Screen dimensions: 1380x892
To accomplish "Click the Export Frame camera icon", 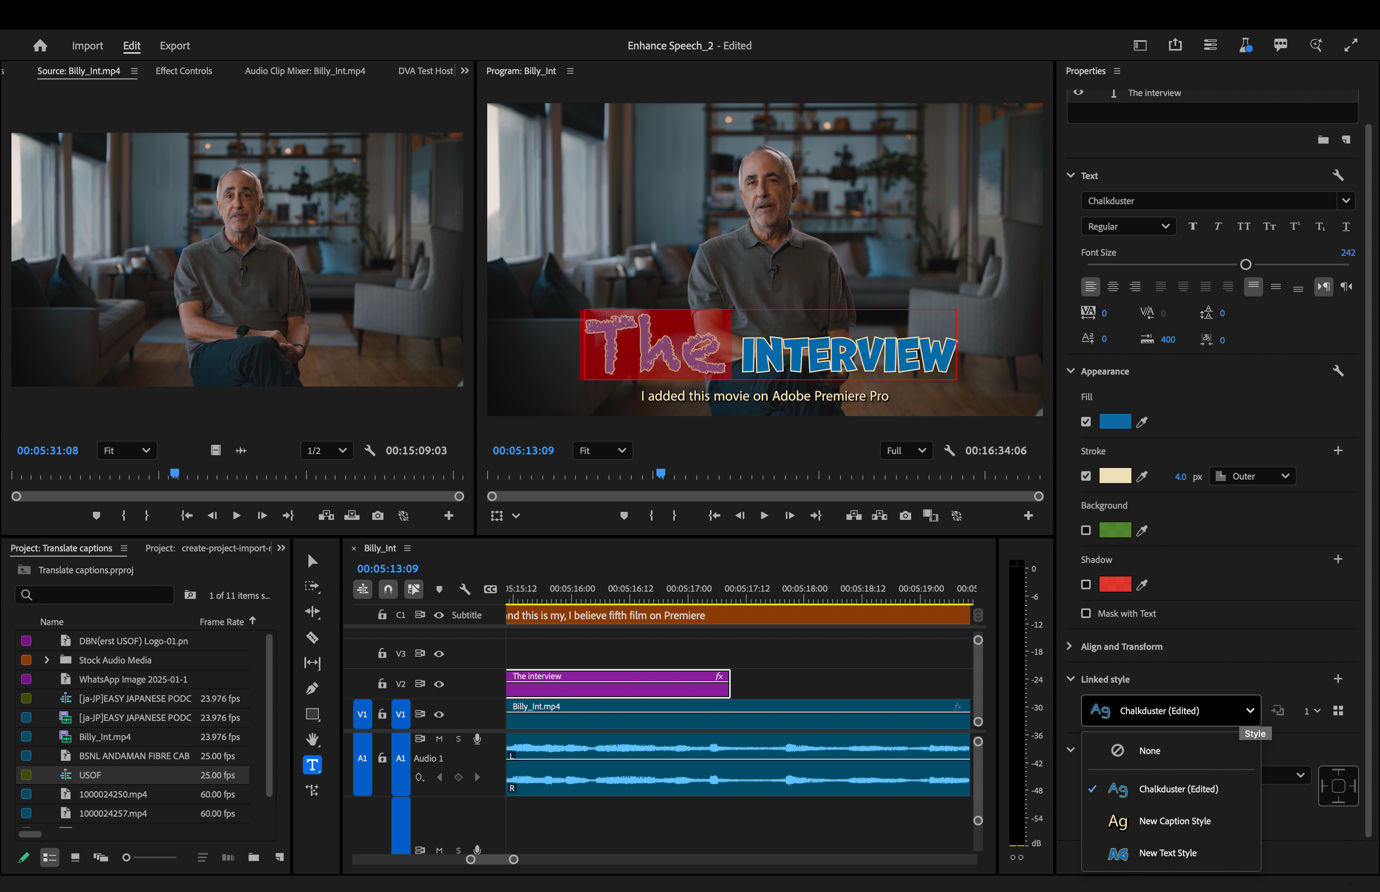I will (x=905, y=515).
